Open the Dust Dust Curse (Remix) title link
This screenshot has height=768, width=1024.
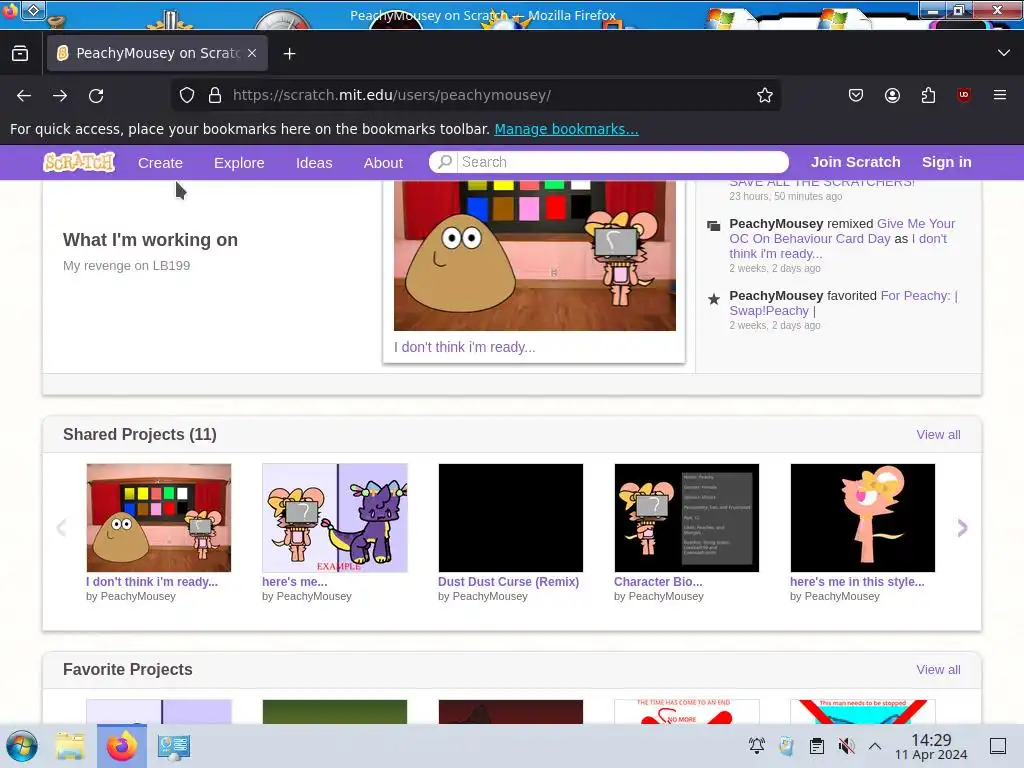pyautogui.click(x=508, y=582)
